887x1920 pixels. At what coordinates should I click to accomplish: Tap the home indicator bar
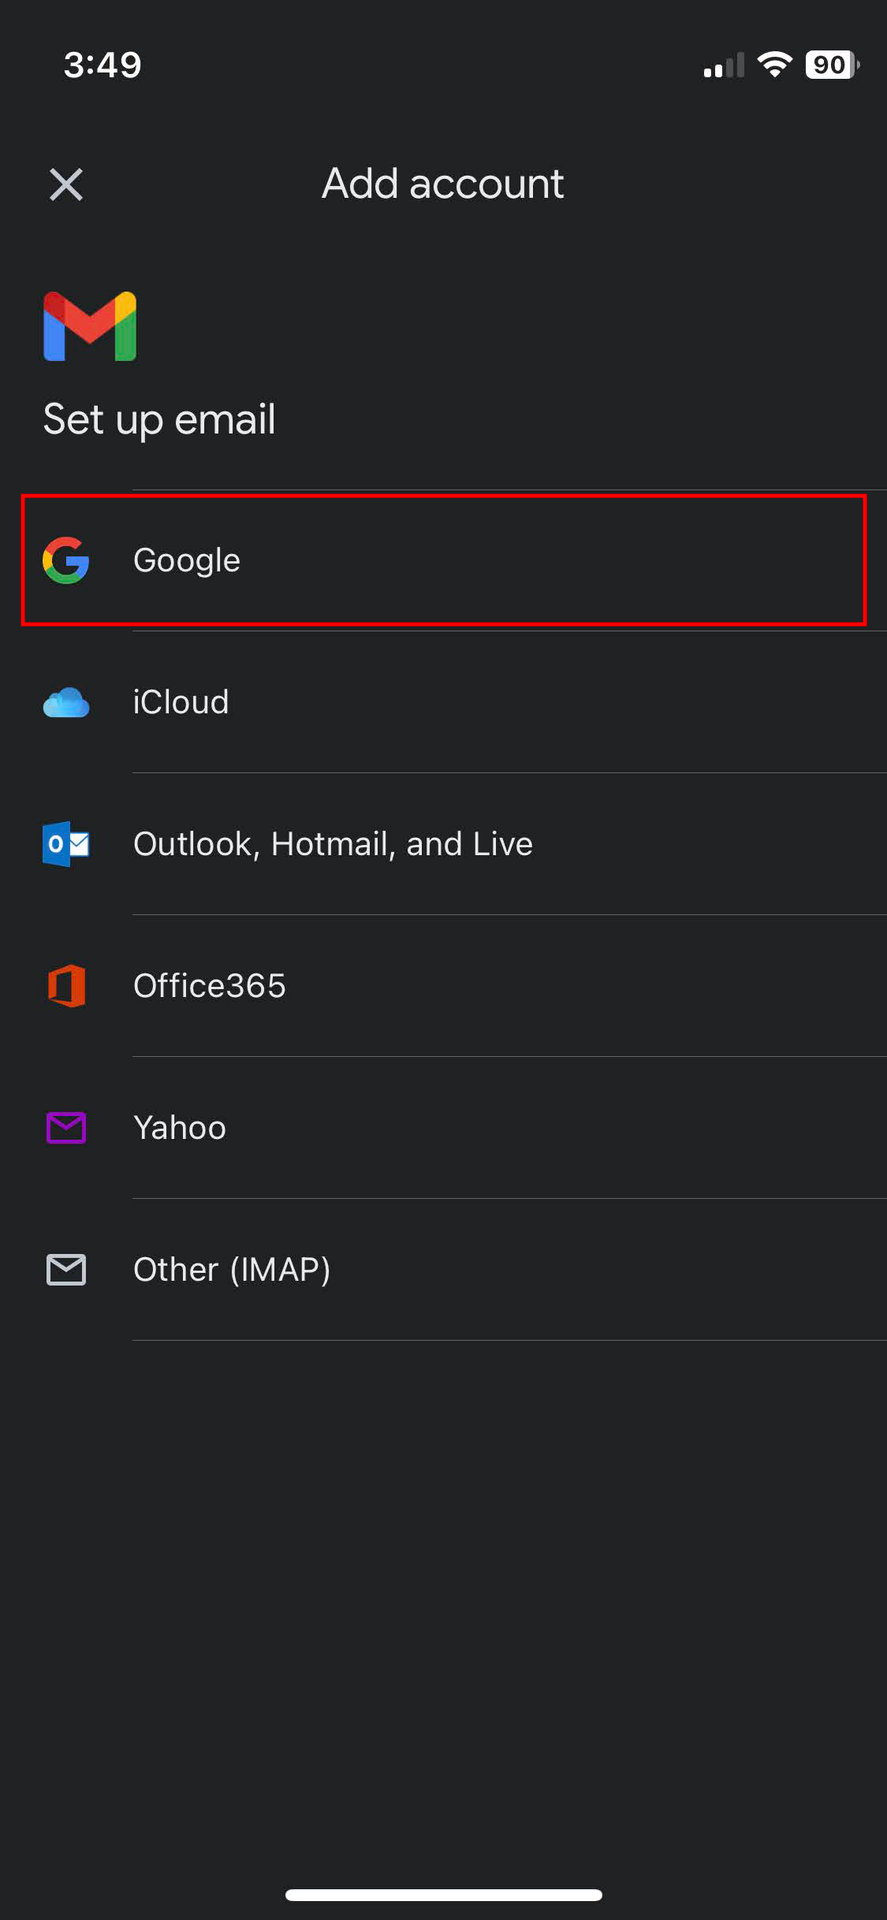click(x=443, y=1895)
